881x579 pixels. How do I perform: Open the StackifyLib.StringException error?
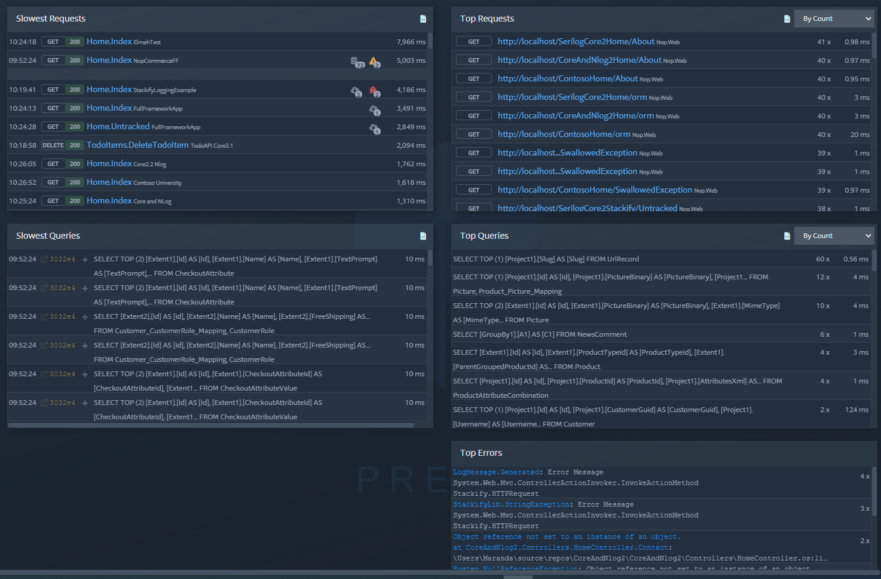[x=511, y=504]
